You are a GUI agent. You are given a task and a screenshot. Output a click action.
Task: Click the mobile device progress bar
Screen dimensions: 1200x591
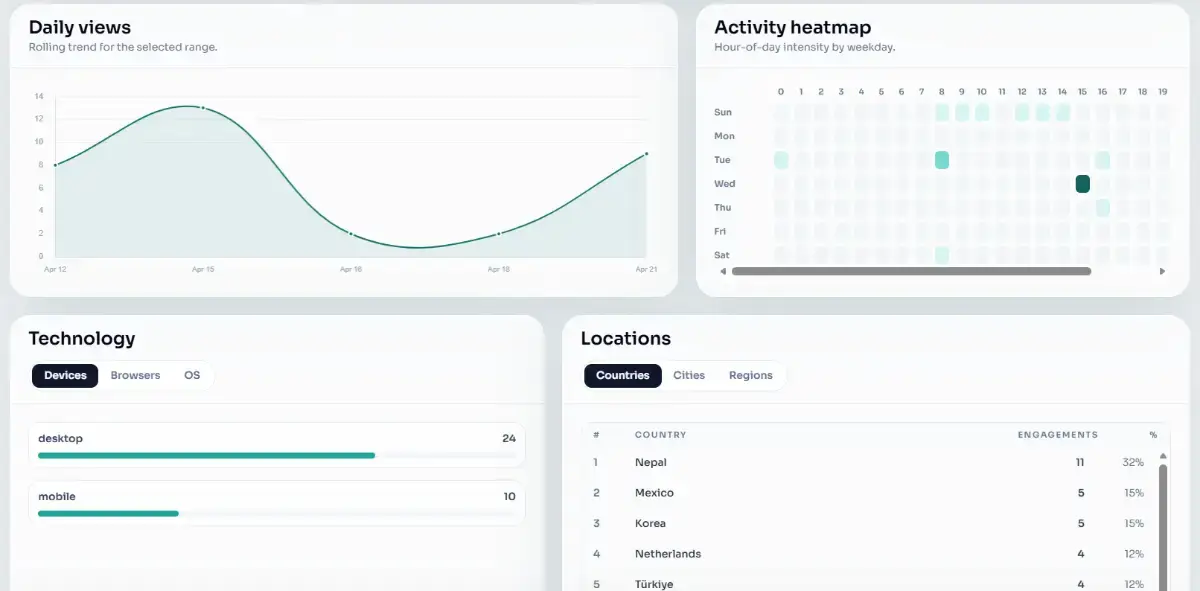pos(277,513)
